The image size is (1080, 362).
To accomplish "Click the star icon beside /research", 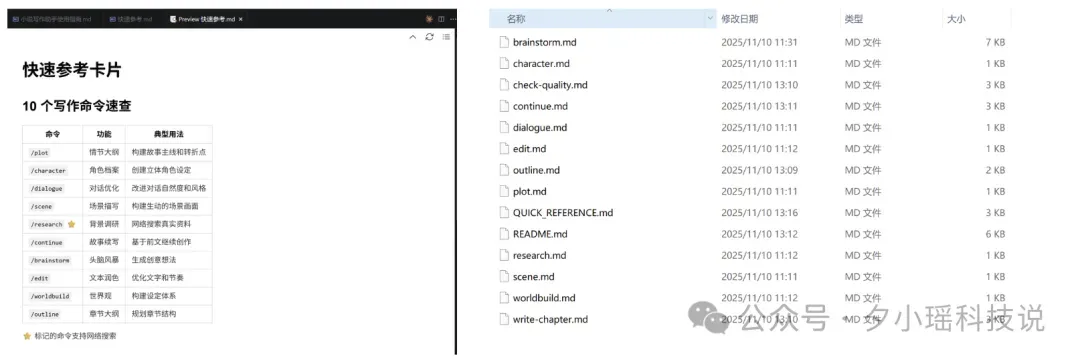I will pos(71,224).
